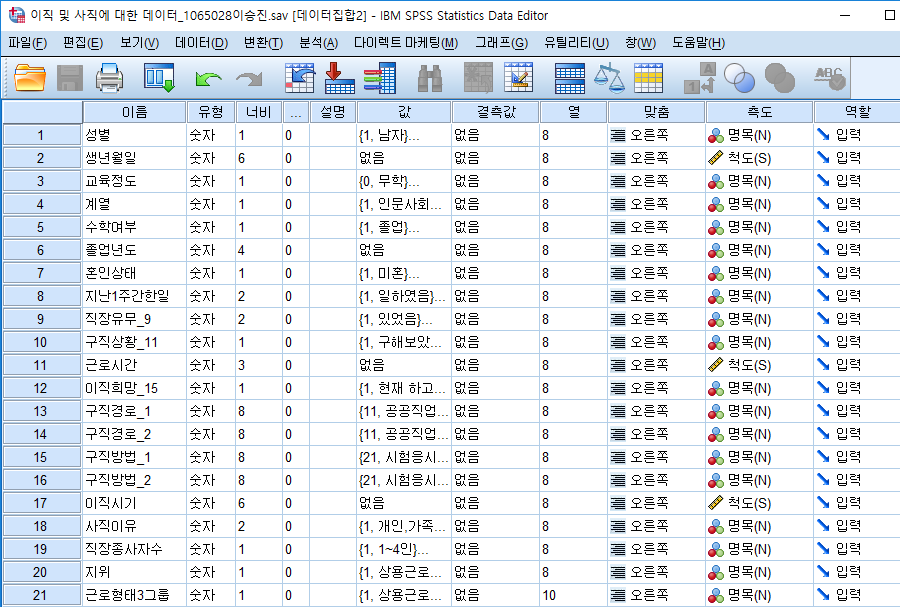Open the 분석(A) menu
The width and height of the screenshot is (900, 607).
click(x=318, y=43)
